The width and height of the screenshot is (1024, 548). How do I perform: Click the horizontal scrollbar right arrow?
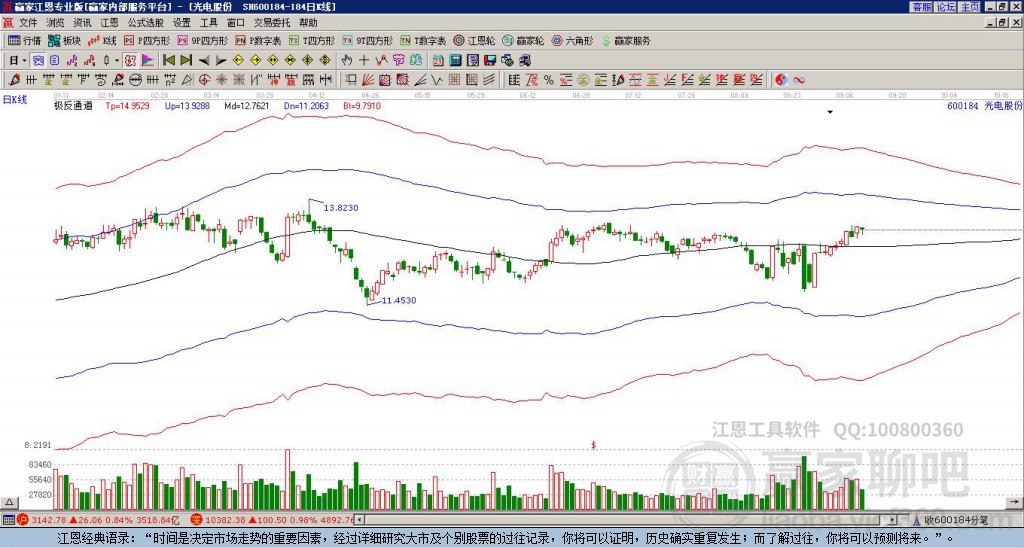892,520
